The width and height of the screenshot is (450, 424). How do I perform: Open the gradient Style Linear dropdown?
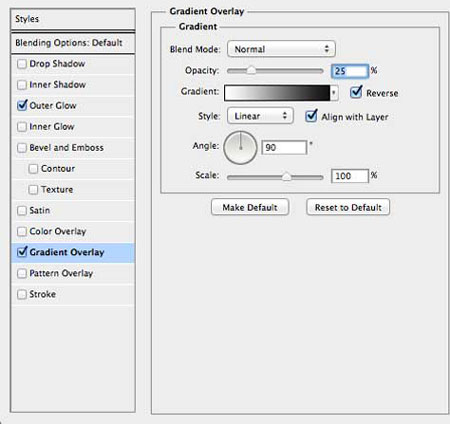click(260, 116)
